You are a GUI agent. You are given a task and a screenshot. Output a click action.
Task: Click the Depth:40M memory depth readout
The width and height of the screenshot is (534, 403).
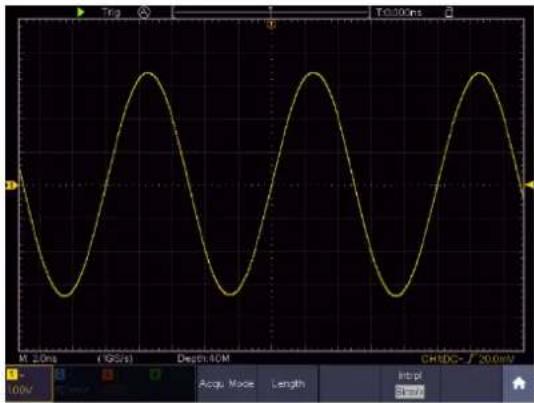click(203, 358)
